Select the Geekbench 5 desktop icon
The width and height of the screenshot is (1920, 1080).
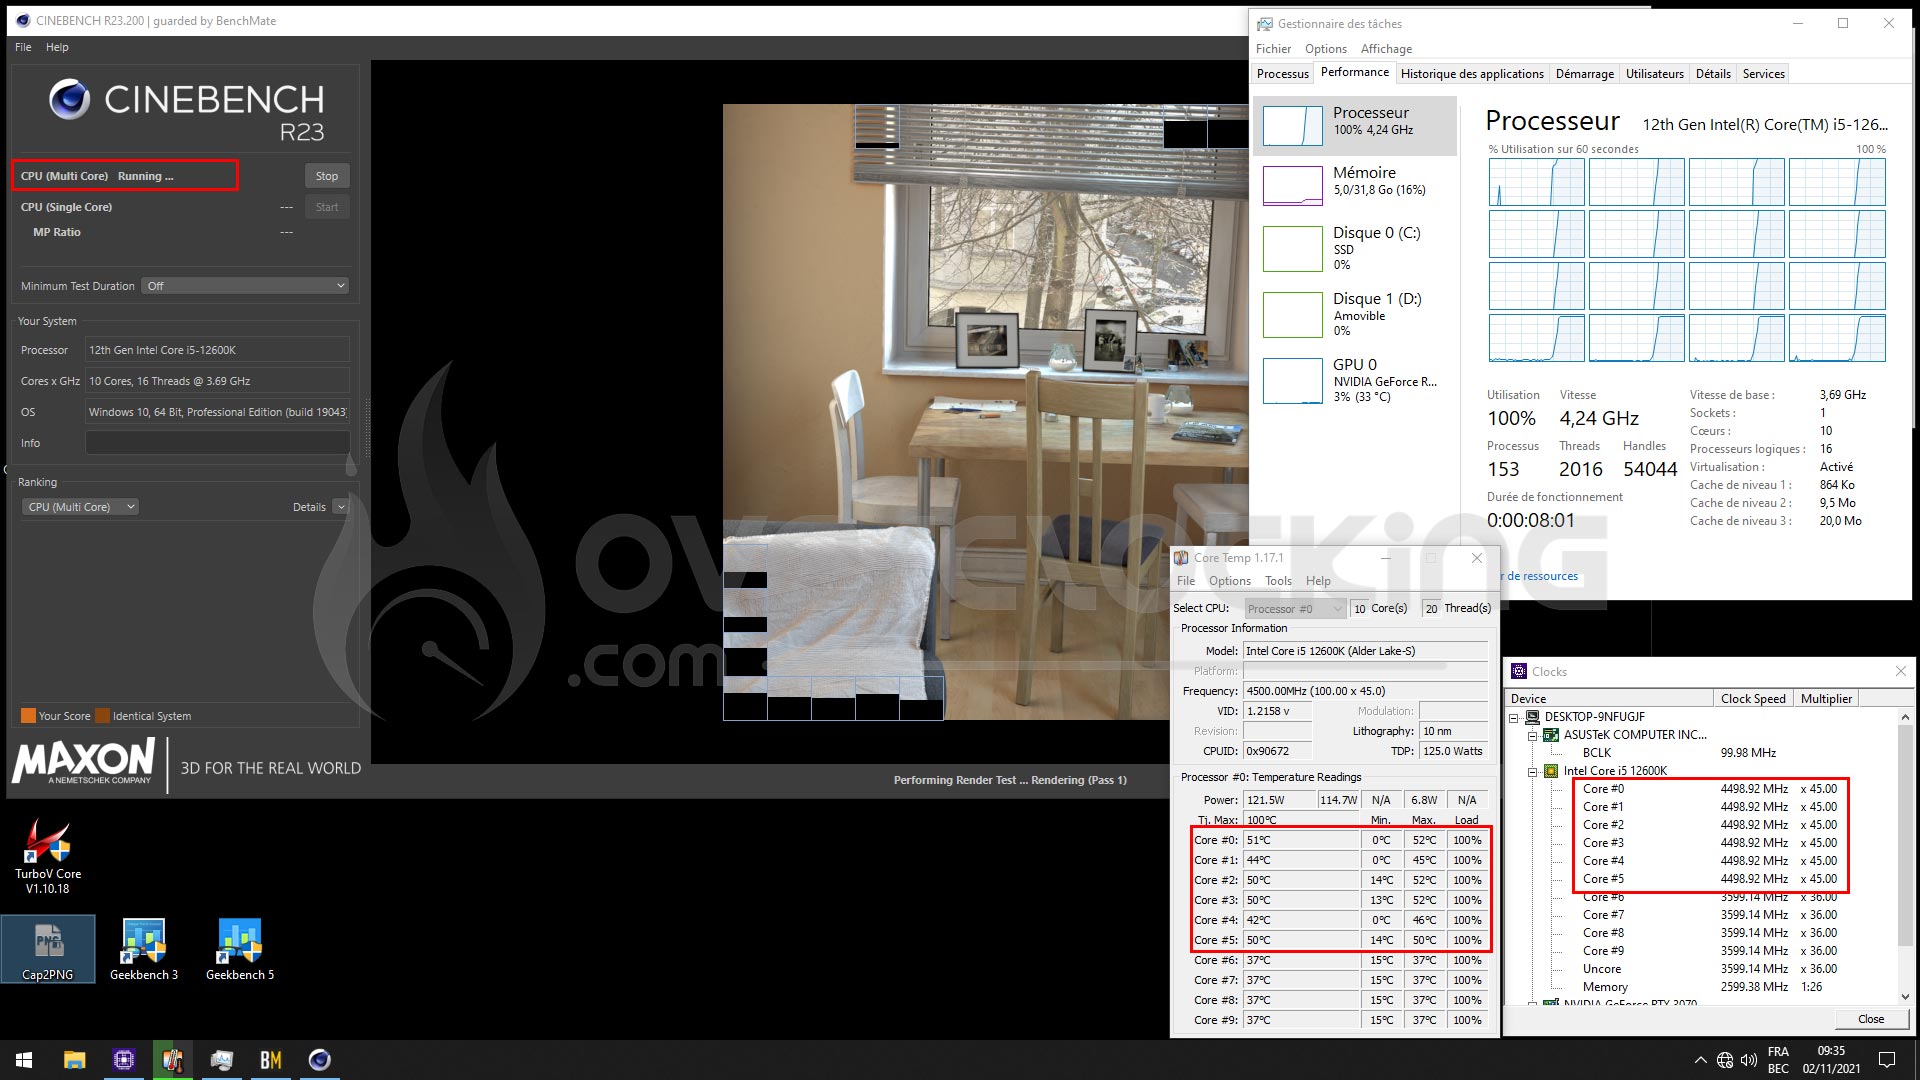pyautogui.click(x=240, y=949)
